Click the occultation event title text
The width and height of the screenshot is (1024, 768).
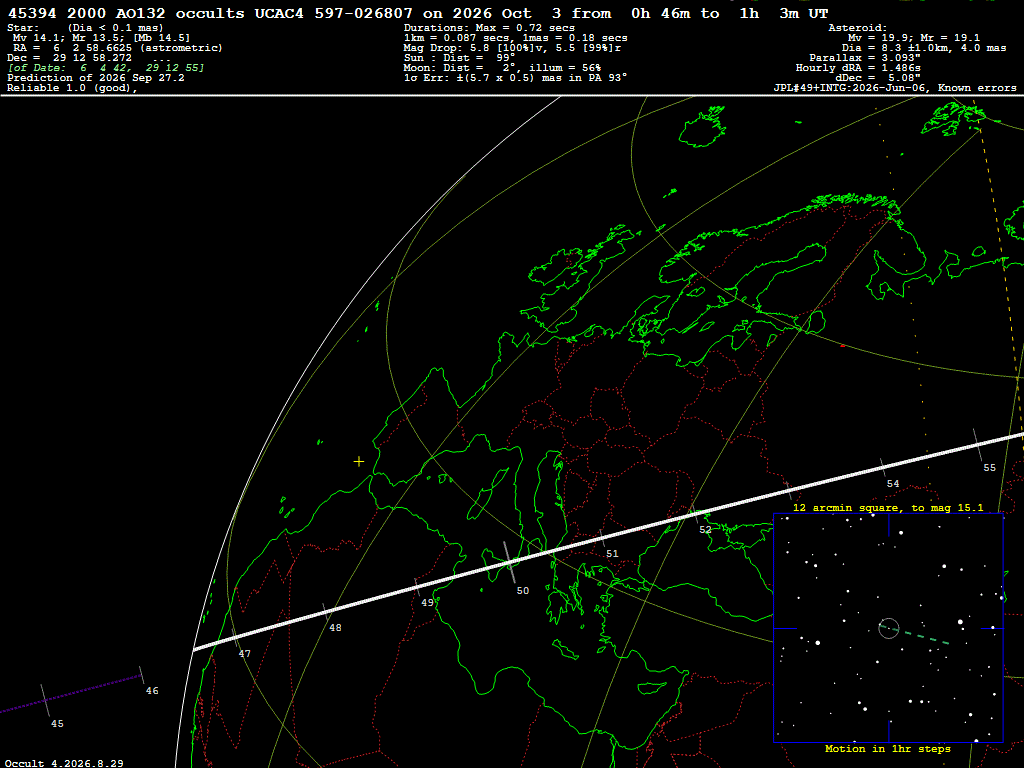tap(418, 13)
